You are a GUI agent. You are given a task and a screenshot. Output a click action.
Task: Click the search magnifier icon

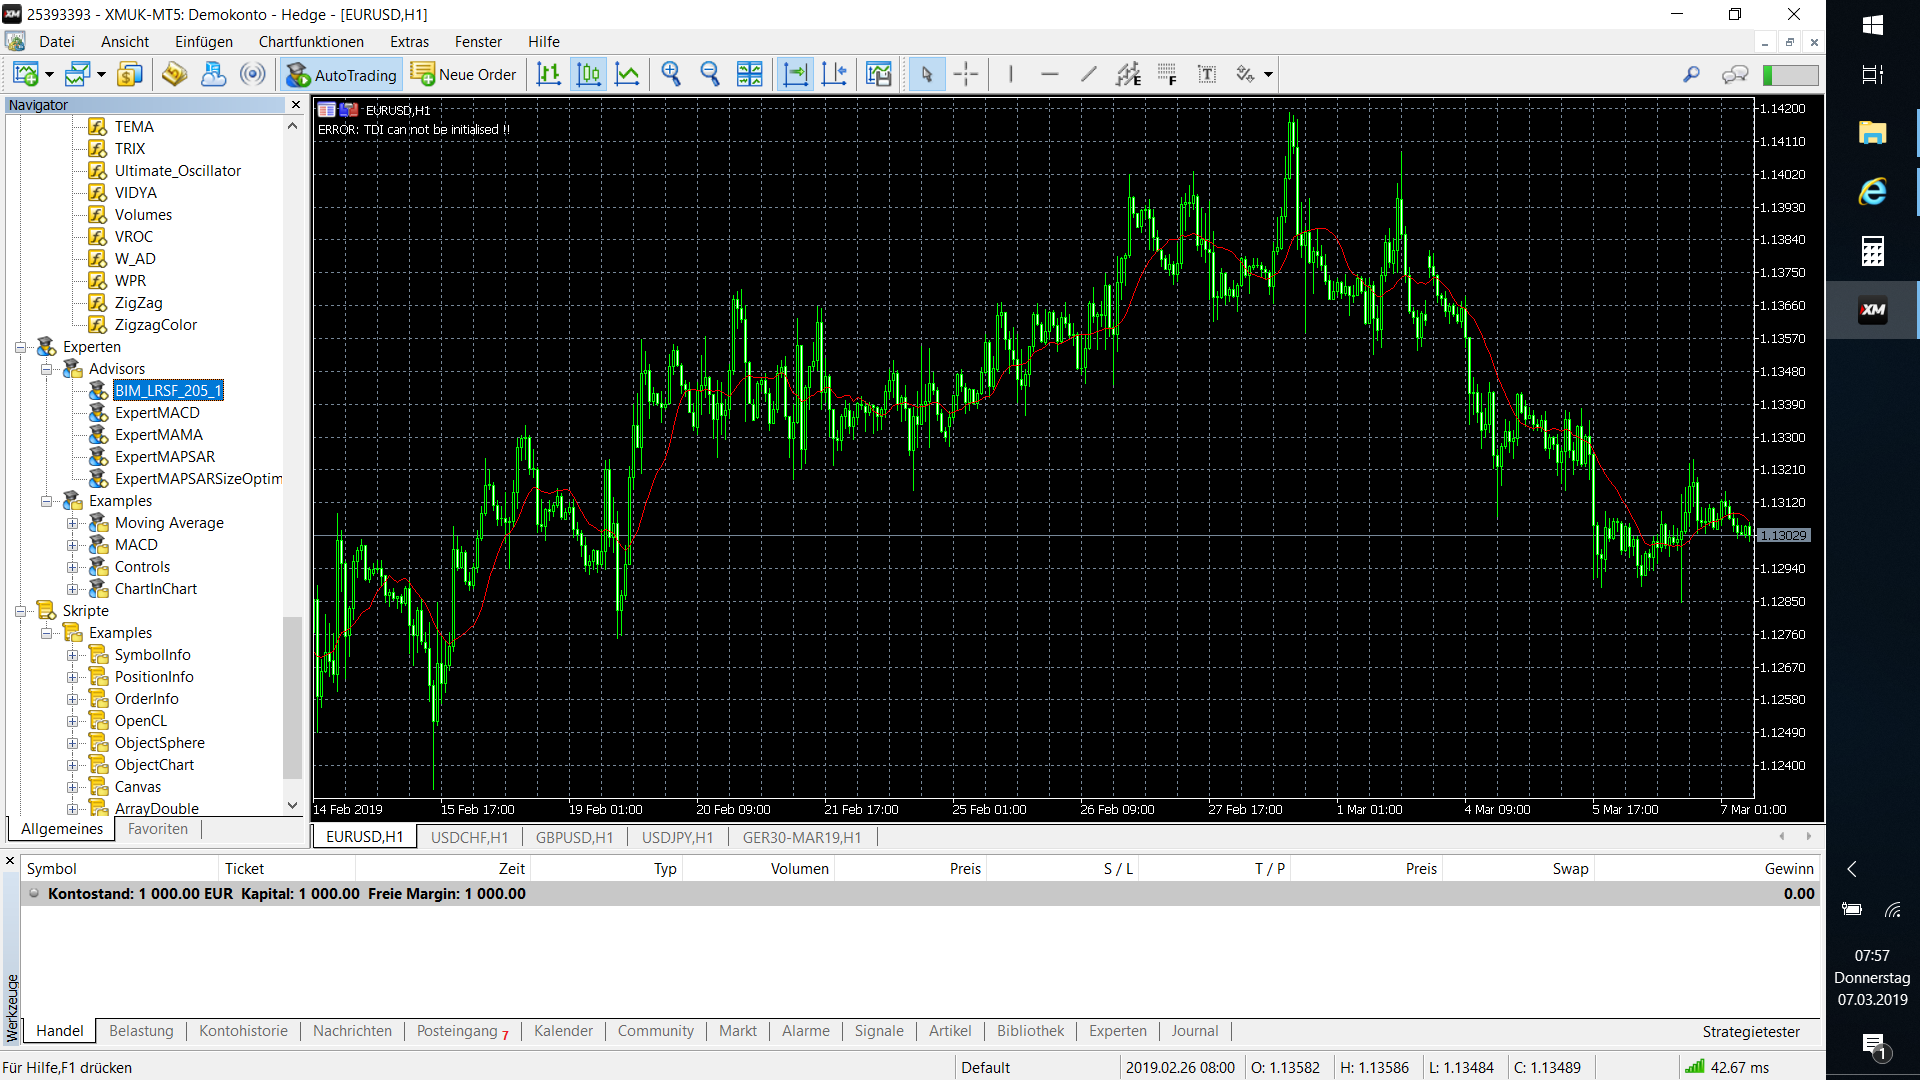tap(1691, 74)
